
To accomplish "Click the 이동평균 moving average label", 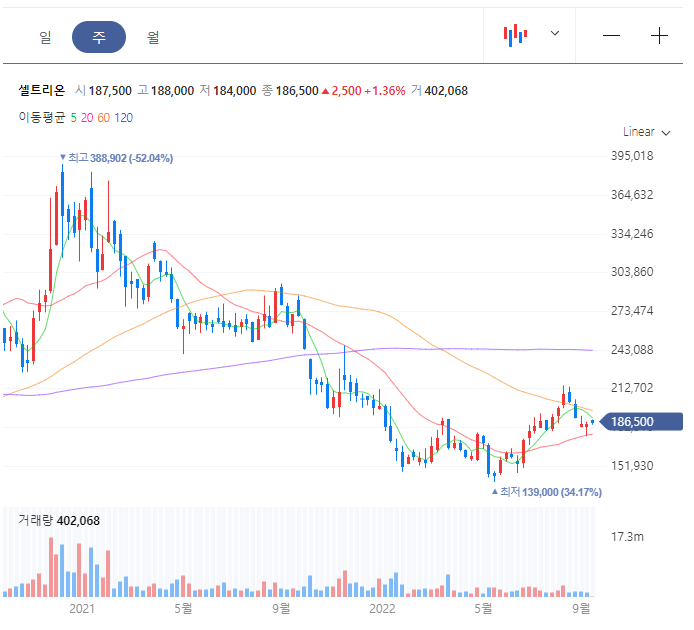I will pyautogui.click(x=42, y=117).
